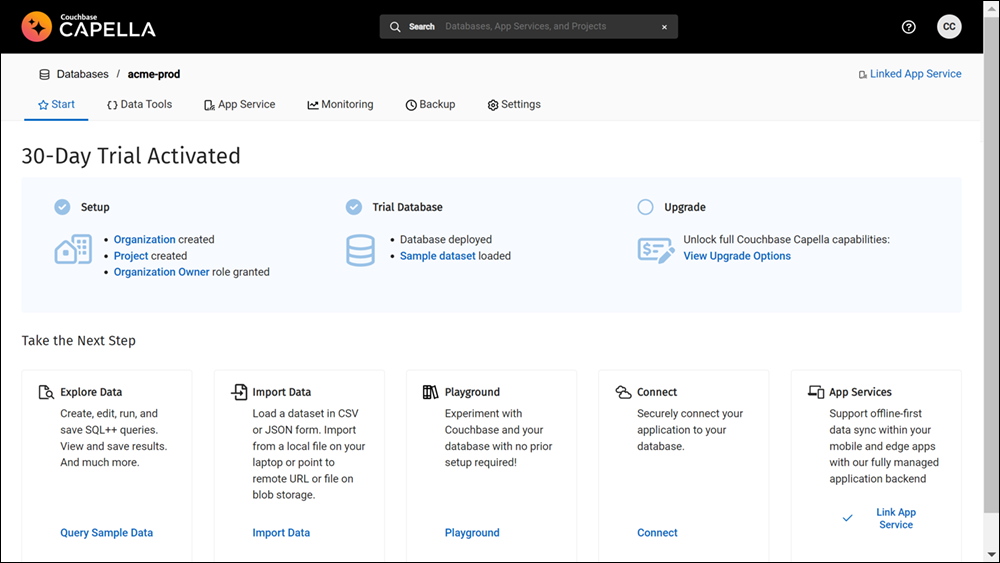Click the Import Data link at card bottom

click(x=281, y=533)
